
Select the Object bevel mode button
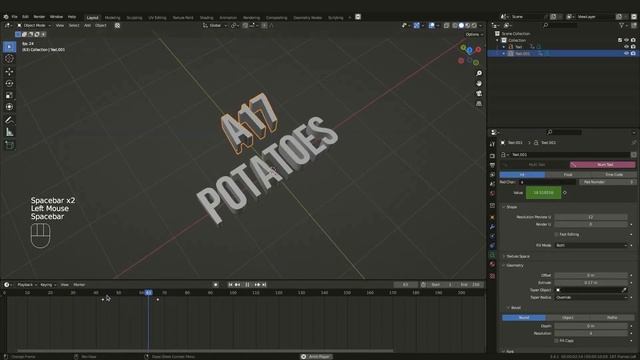pyautogui.click(x=568, y=318)
